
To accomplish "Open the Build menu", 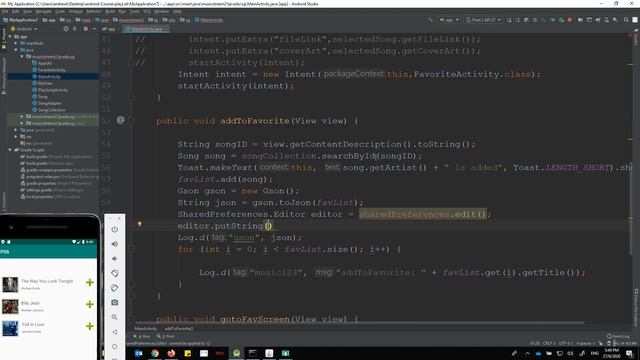I will (x=110, y=11).
